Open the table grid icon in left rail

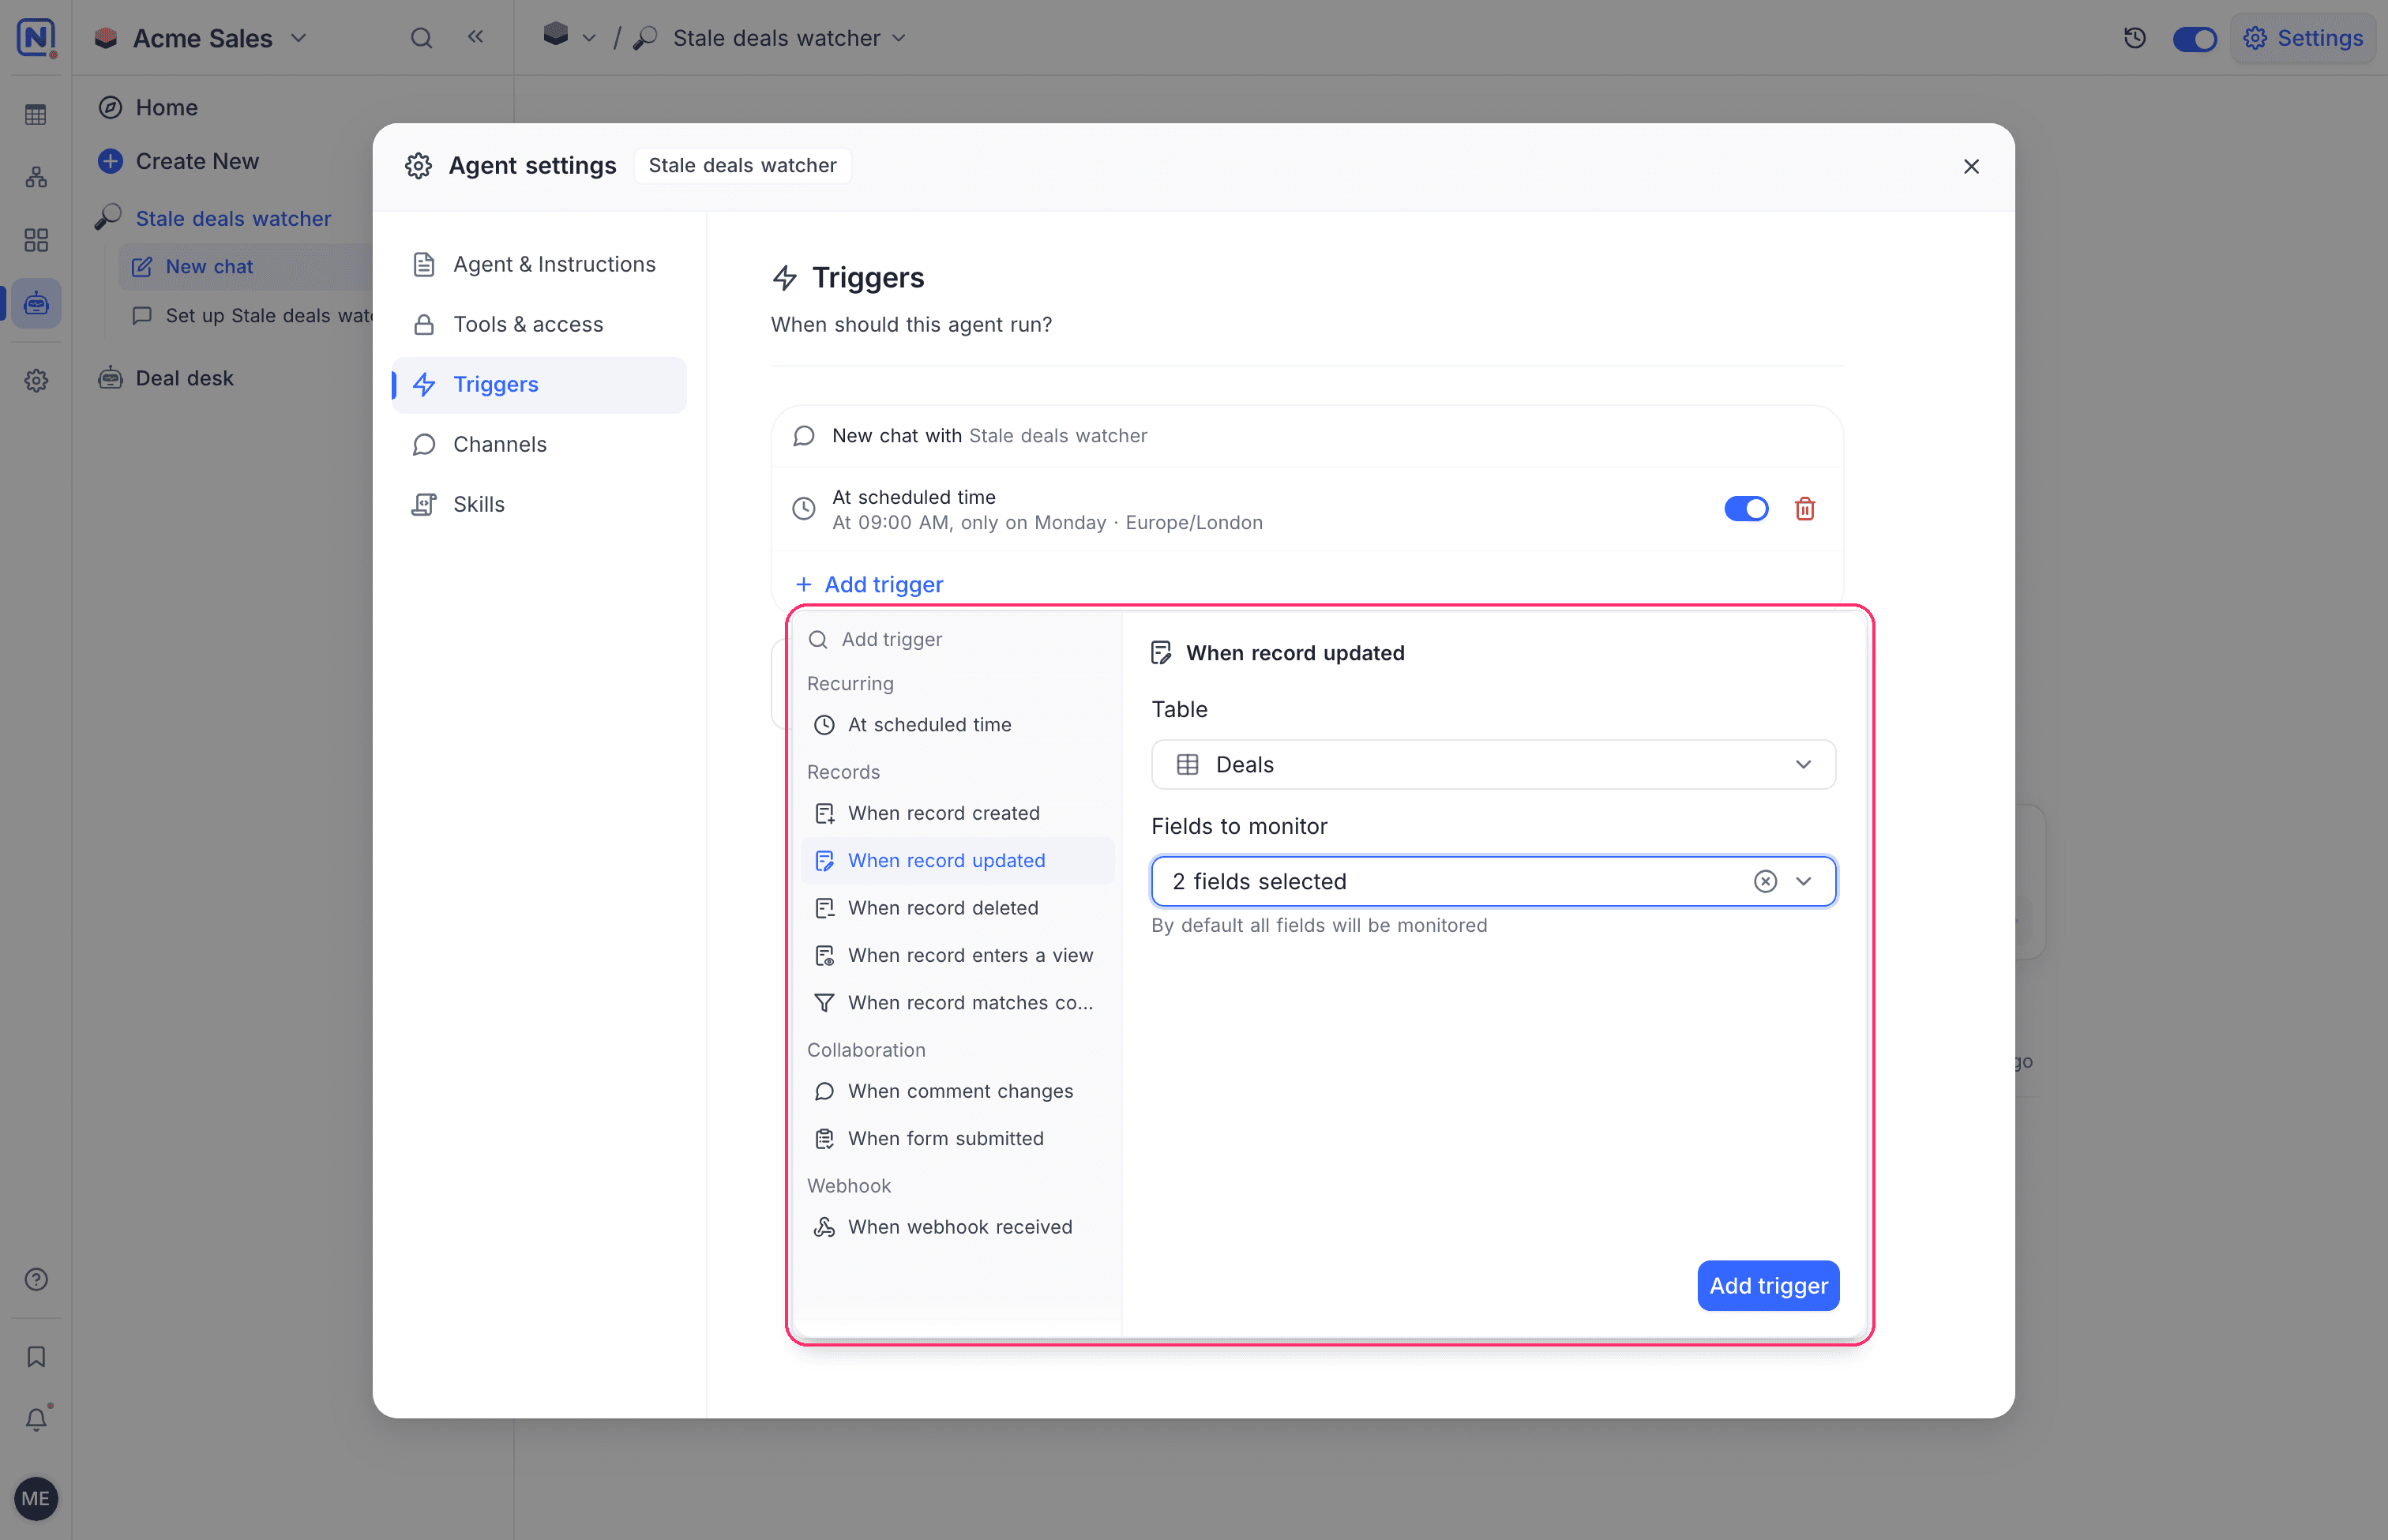point(36,116)
